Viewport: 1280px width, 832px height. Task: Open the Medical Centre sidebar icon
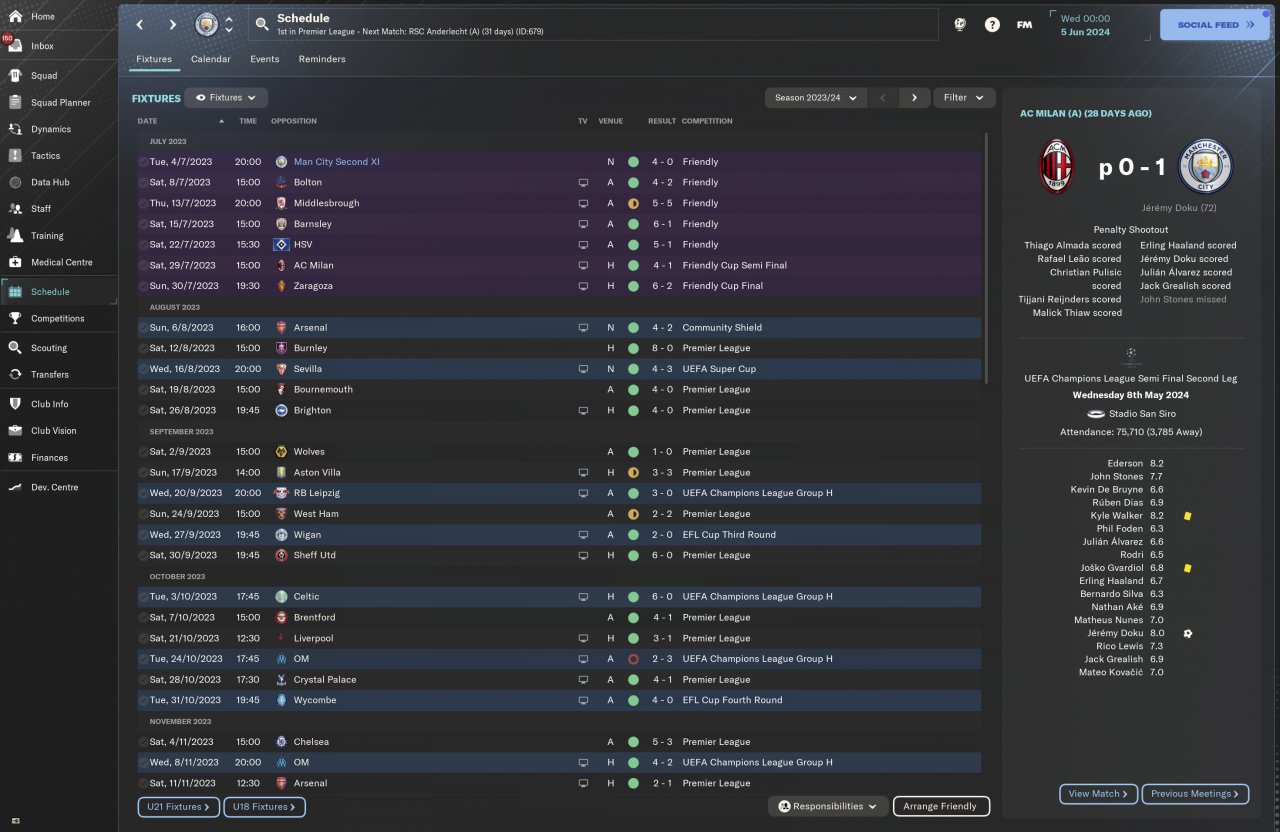click(x=15, y=262)
